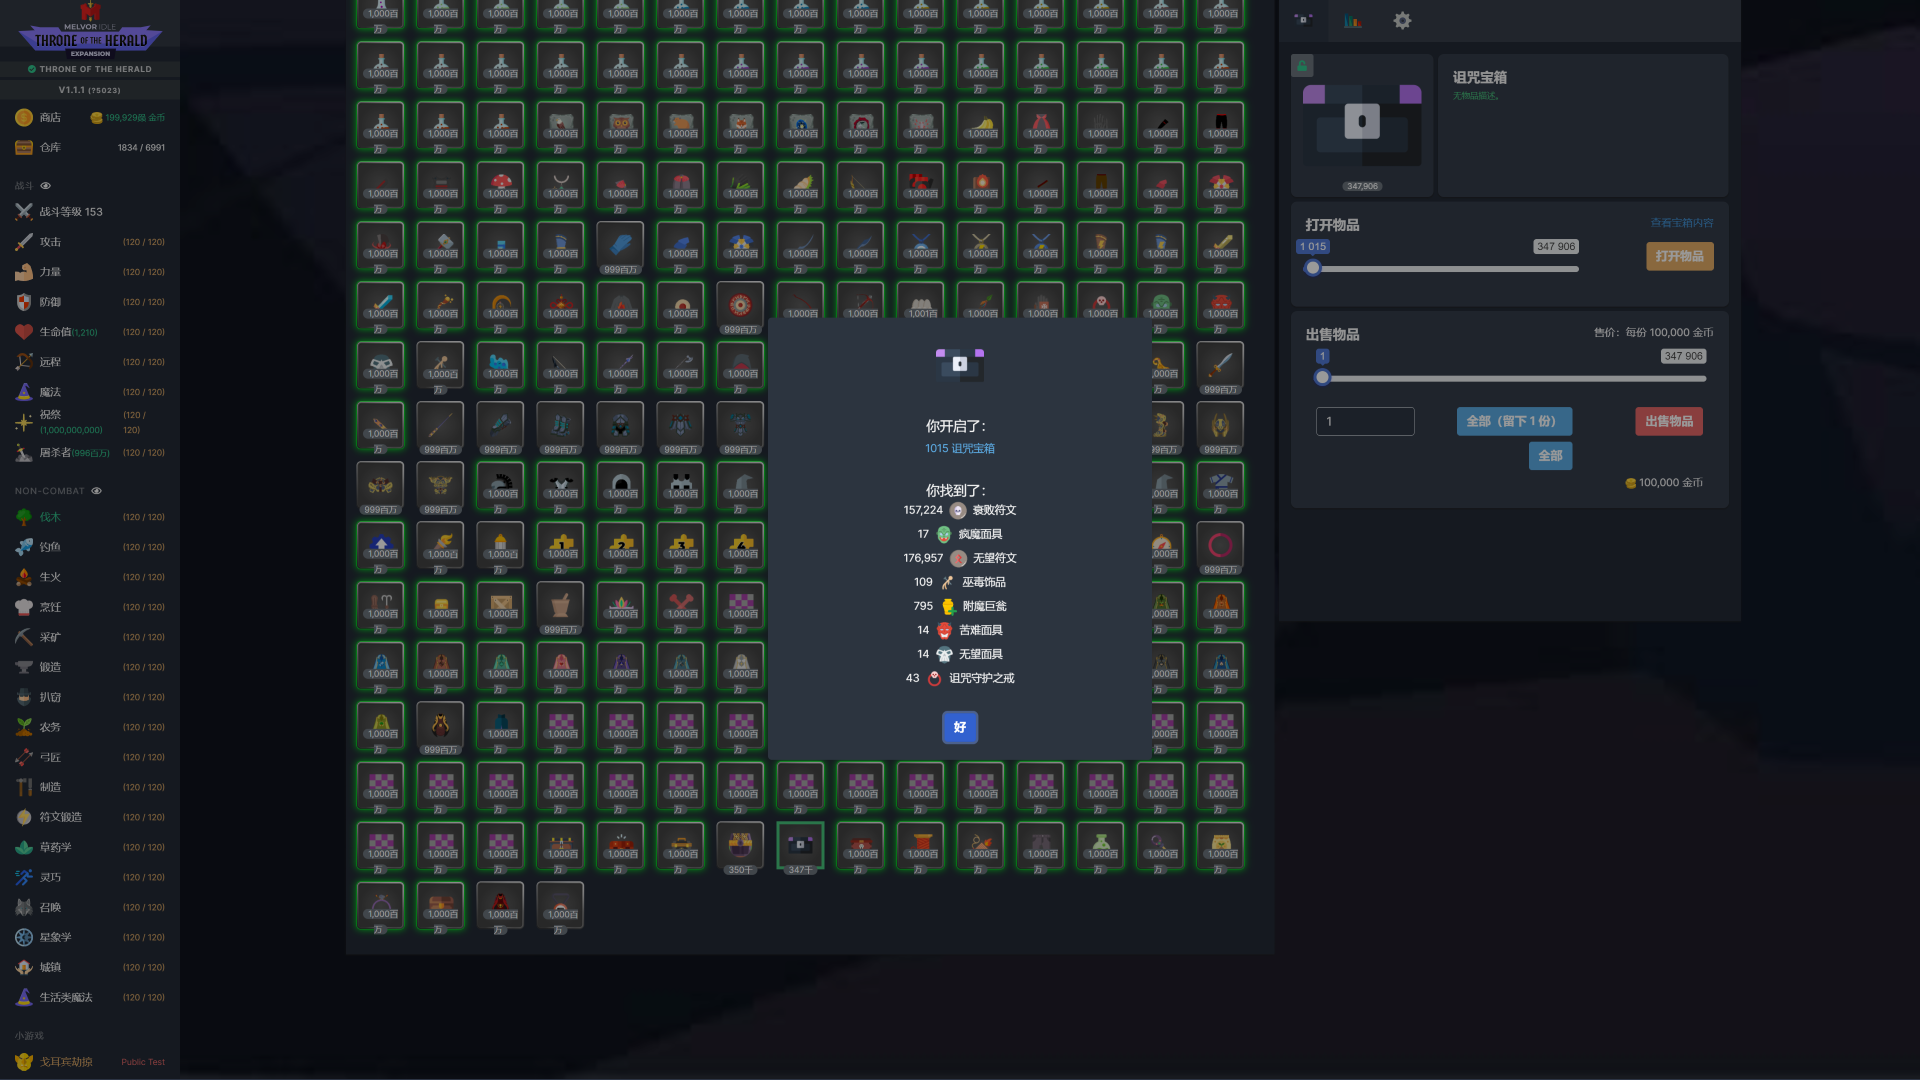Open the 弓匠 fletching skill

(x=90, y=757)
